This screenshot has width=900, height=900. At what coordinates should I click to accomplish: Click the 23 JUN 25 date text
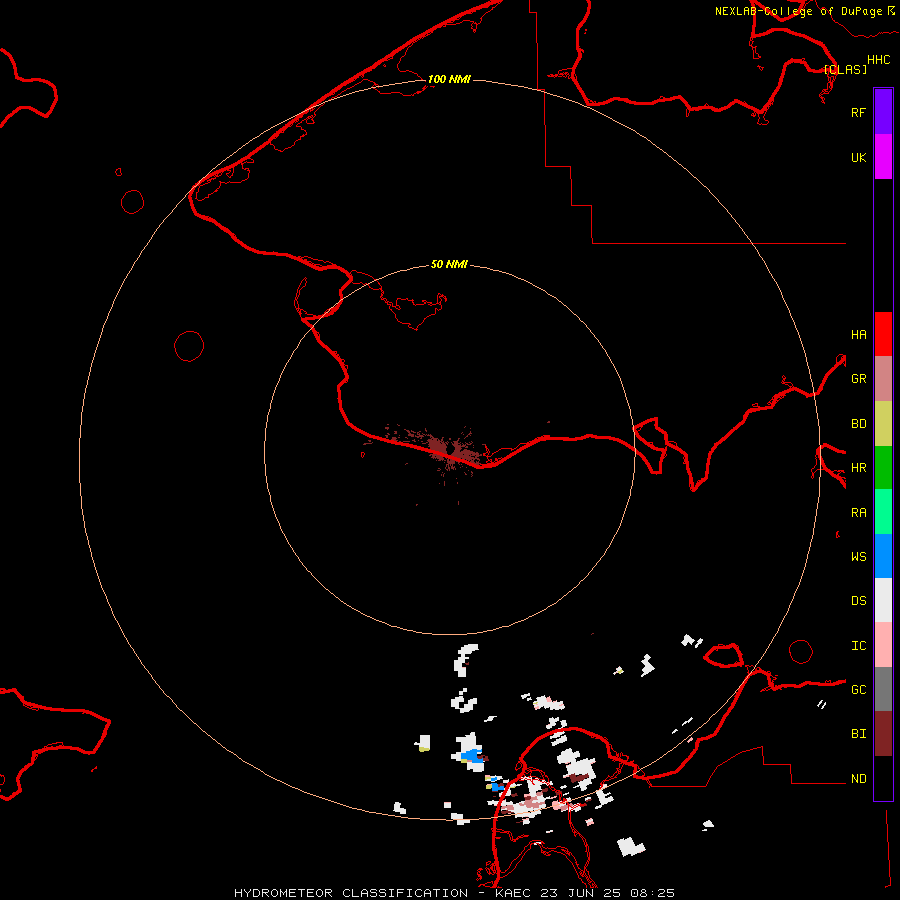click(580, 893)
